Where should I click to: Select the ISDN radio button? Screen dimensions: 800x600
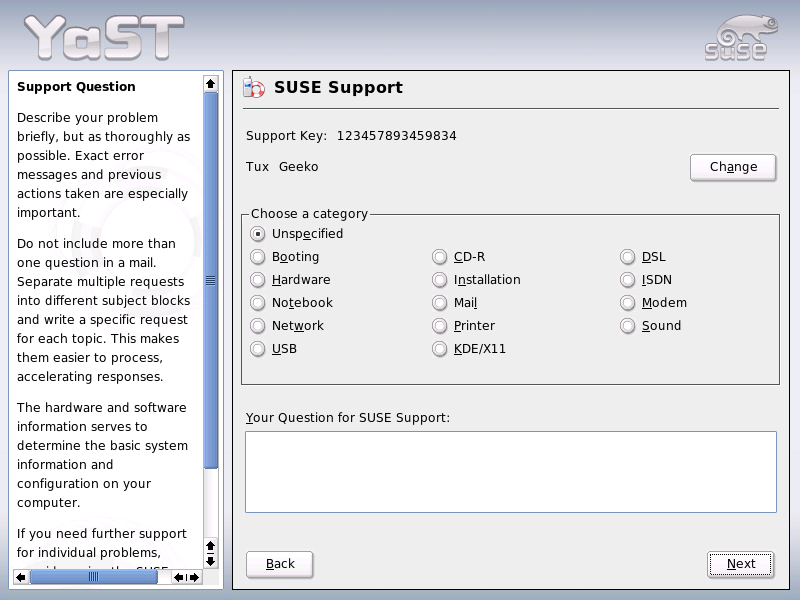tap(628, 280)
